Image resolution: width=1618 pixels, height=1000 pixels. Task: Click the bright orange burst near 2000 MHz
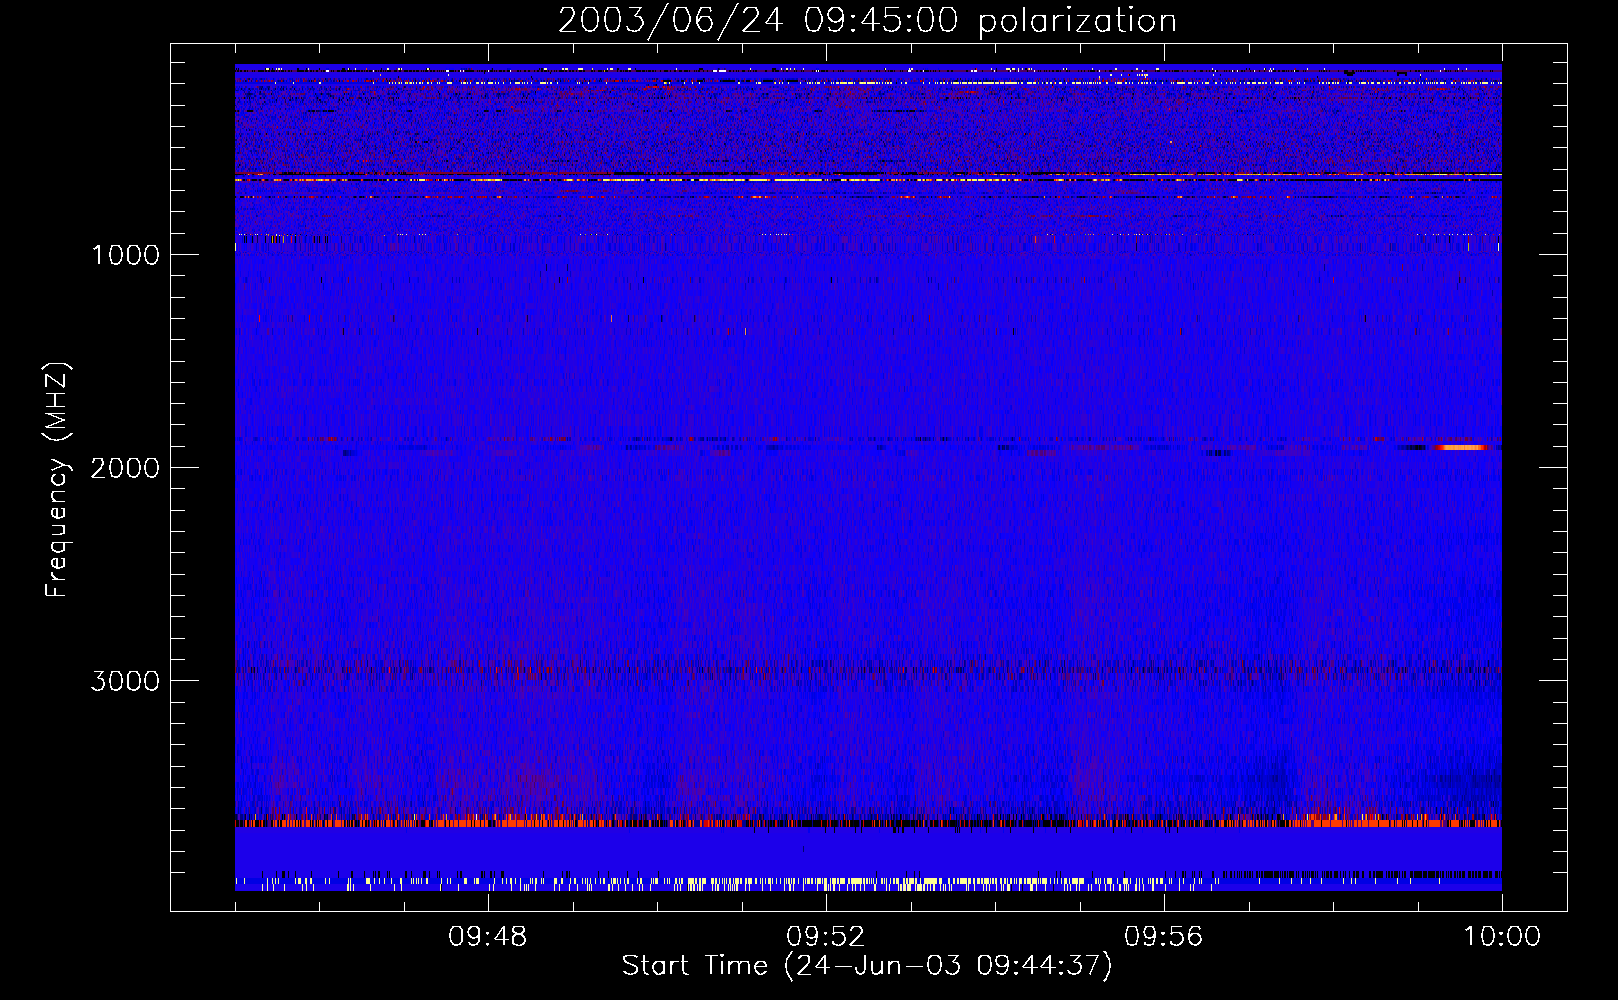[1462, 447]
